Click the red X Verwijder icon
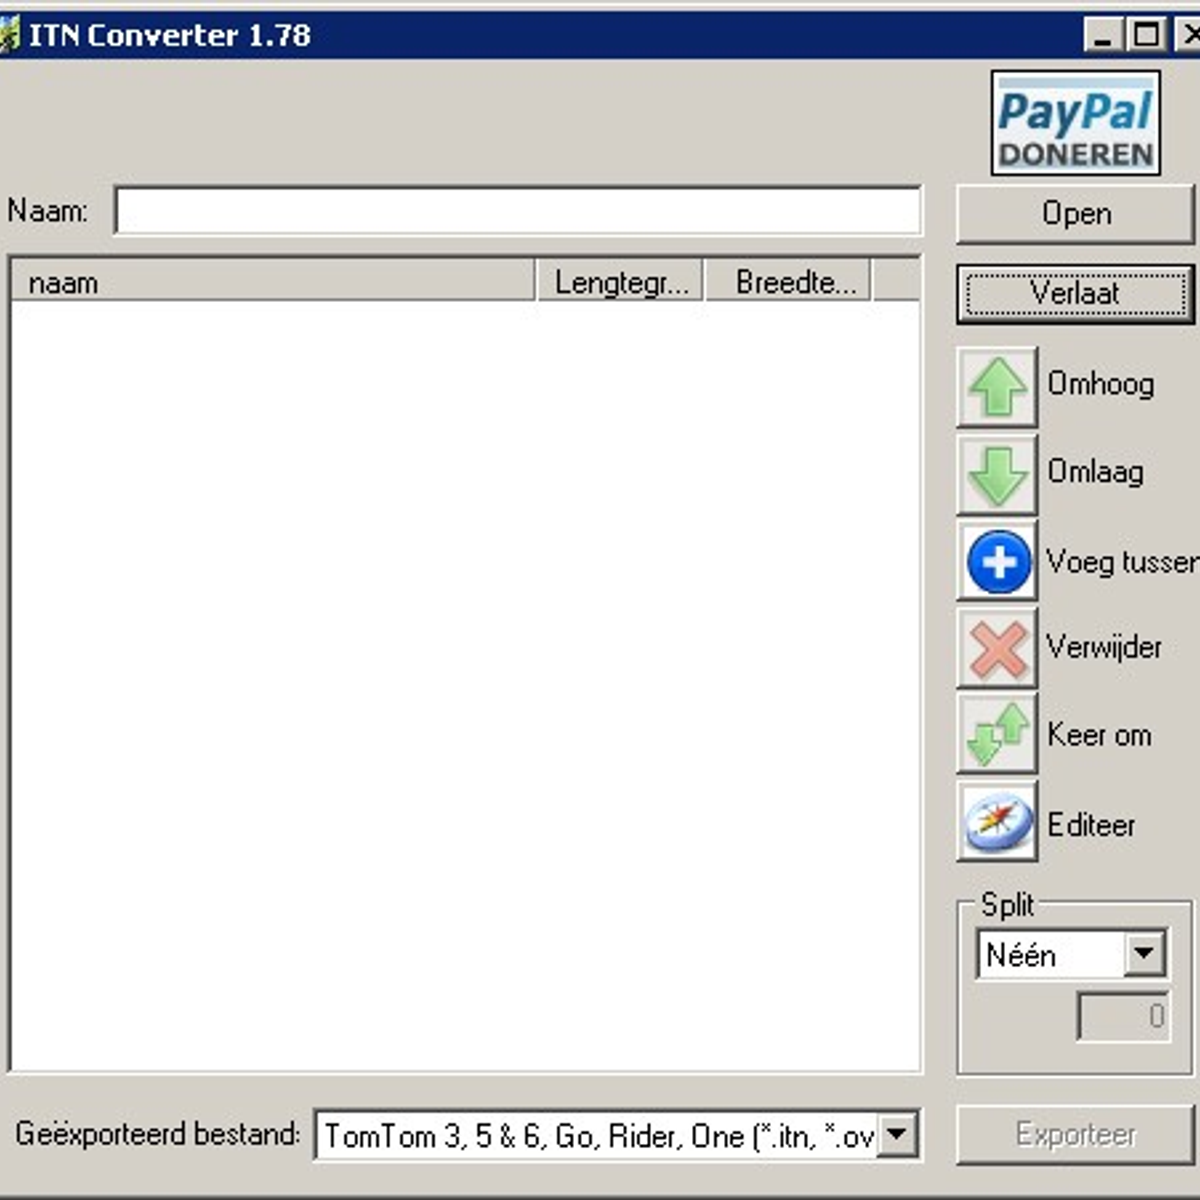The height and width of the screenshot is (1200, 1200). (997, 649)
